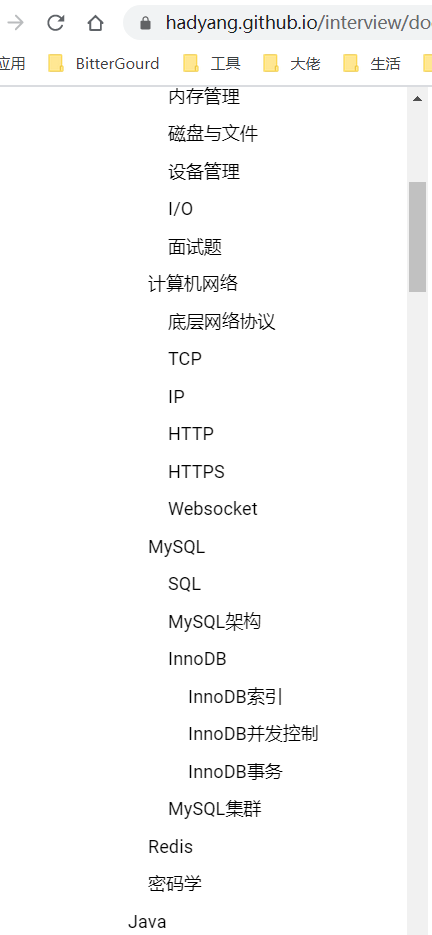This screenshot has height=935, width=432.
Task: Open the 工具 bookmark folder
Action: click(212, 63)
